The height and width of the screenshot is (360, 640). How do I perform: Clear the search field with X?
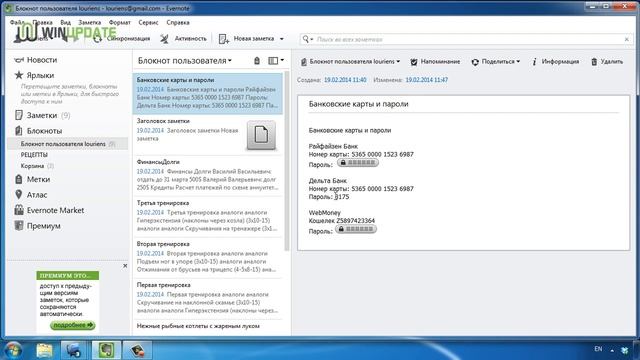click(x=627, y=39)
